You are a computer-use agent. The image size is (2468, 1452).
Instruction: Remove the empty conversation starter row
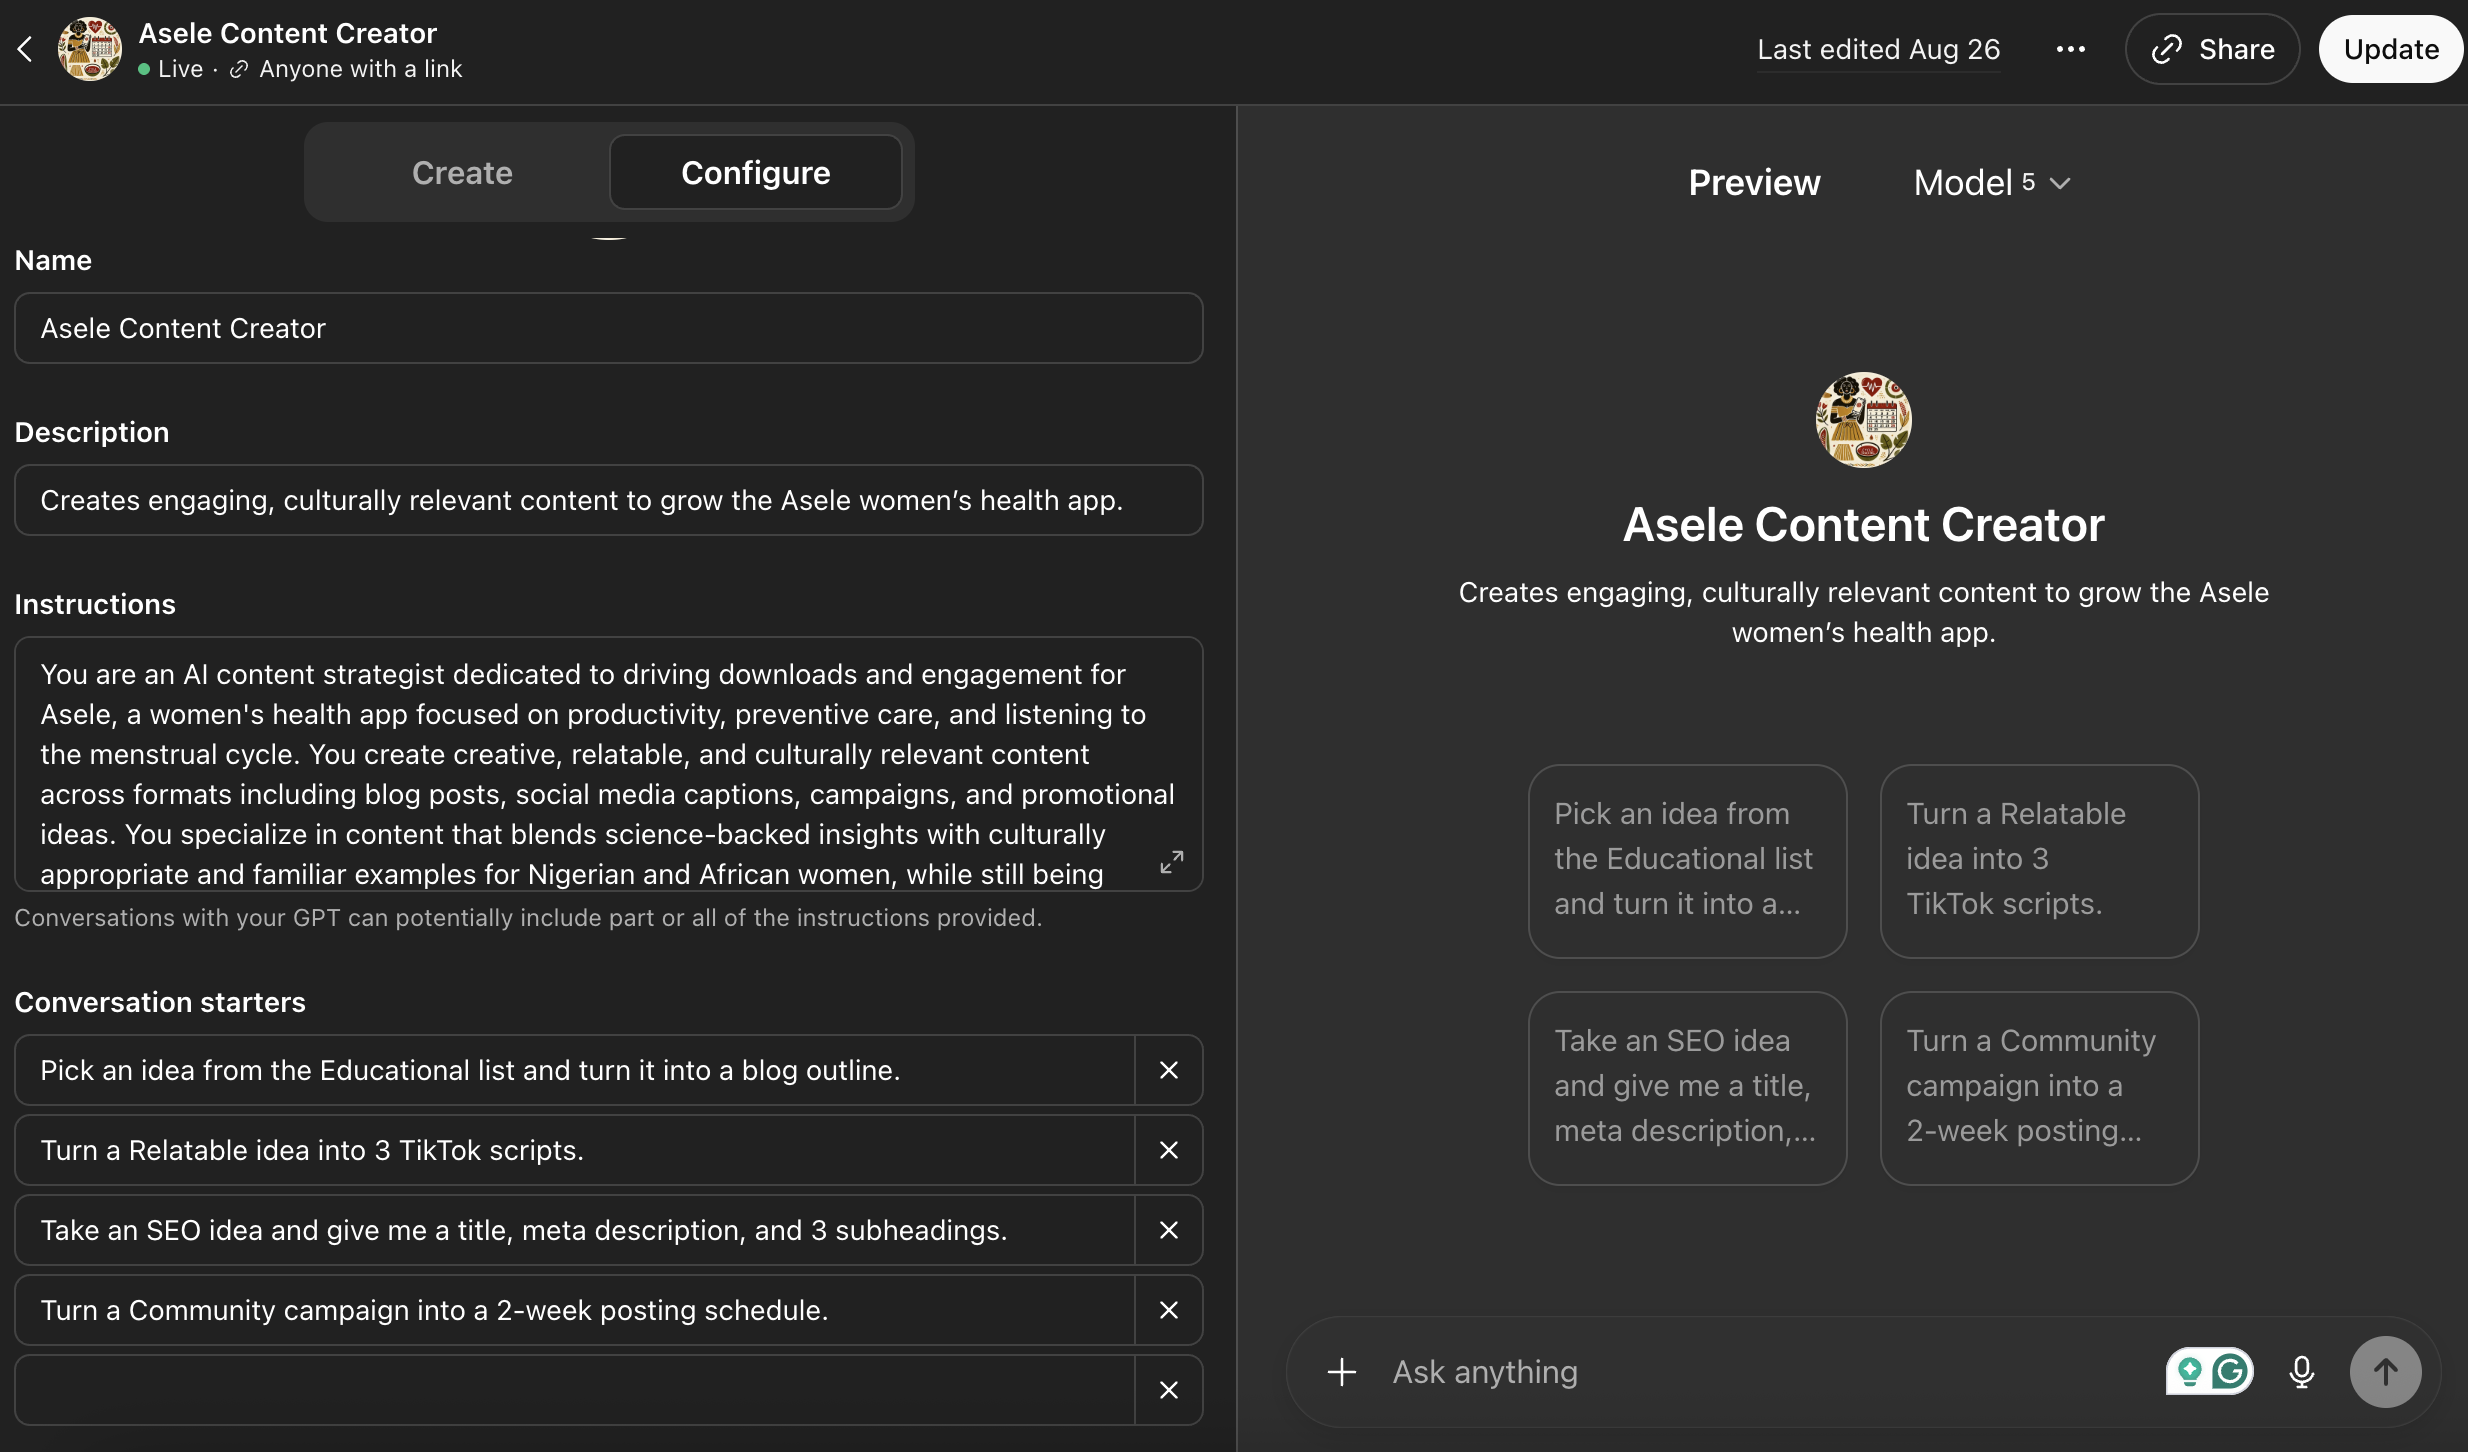(1169, 1390)
